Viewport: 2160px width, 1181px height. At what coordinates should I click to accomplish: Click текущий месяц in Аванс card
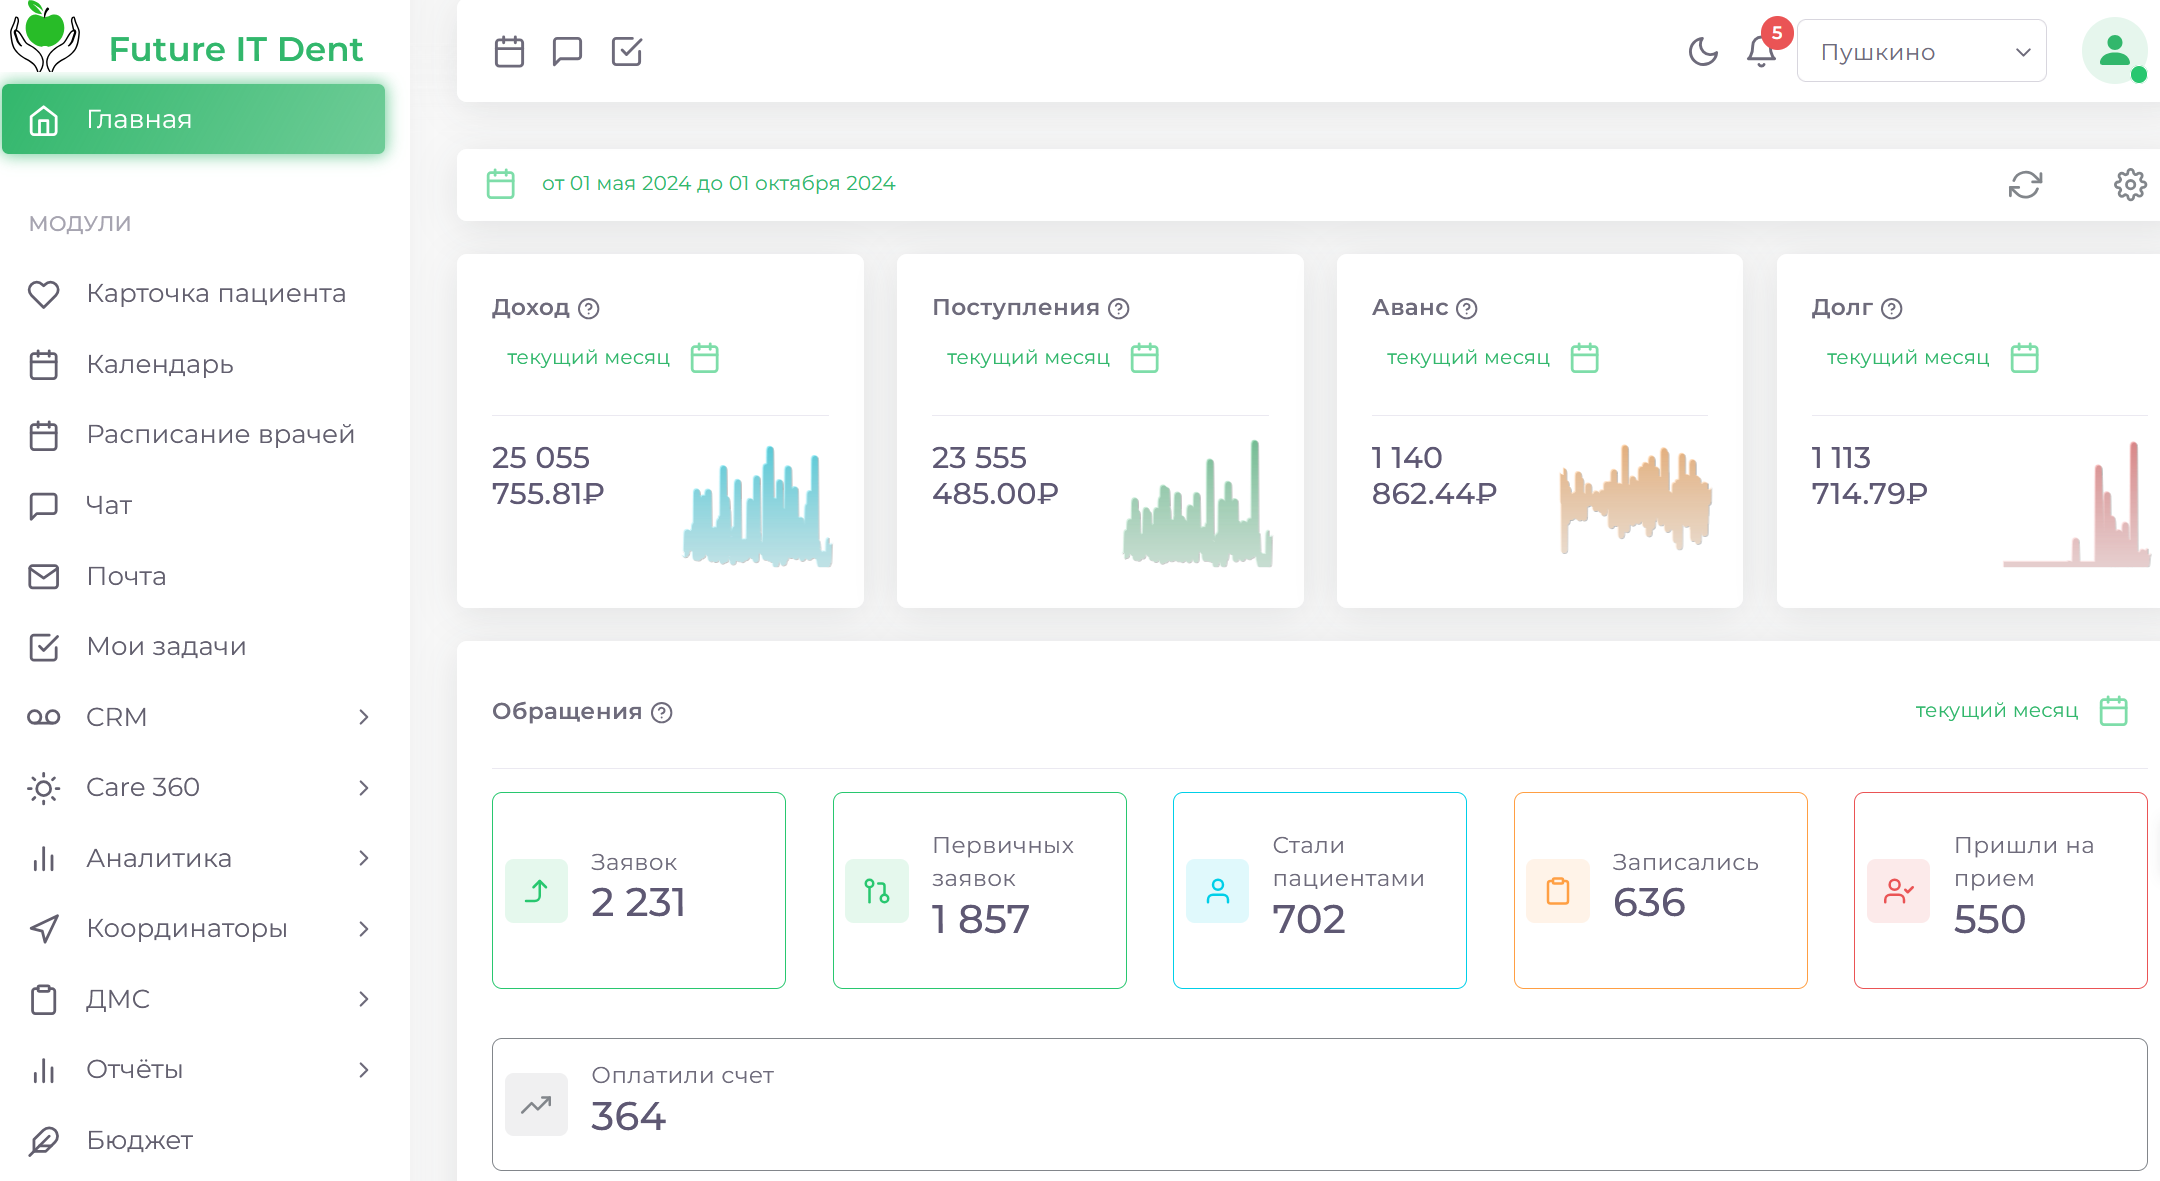1468,358
